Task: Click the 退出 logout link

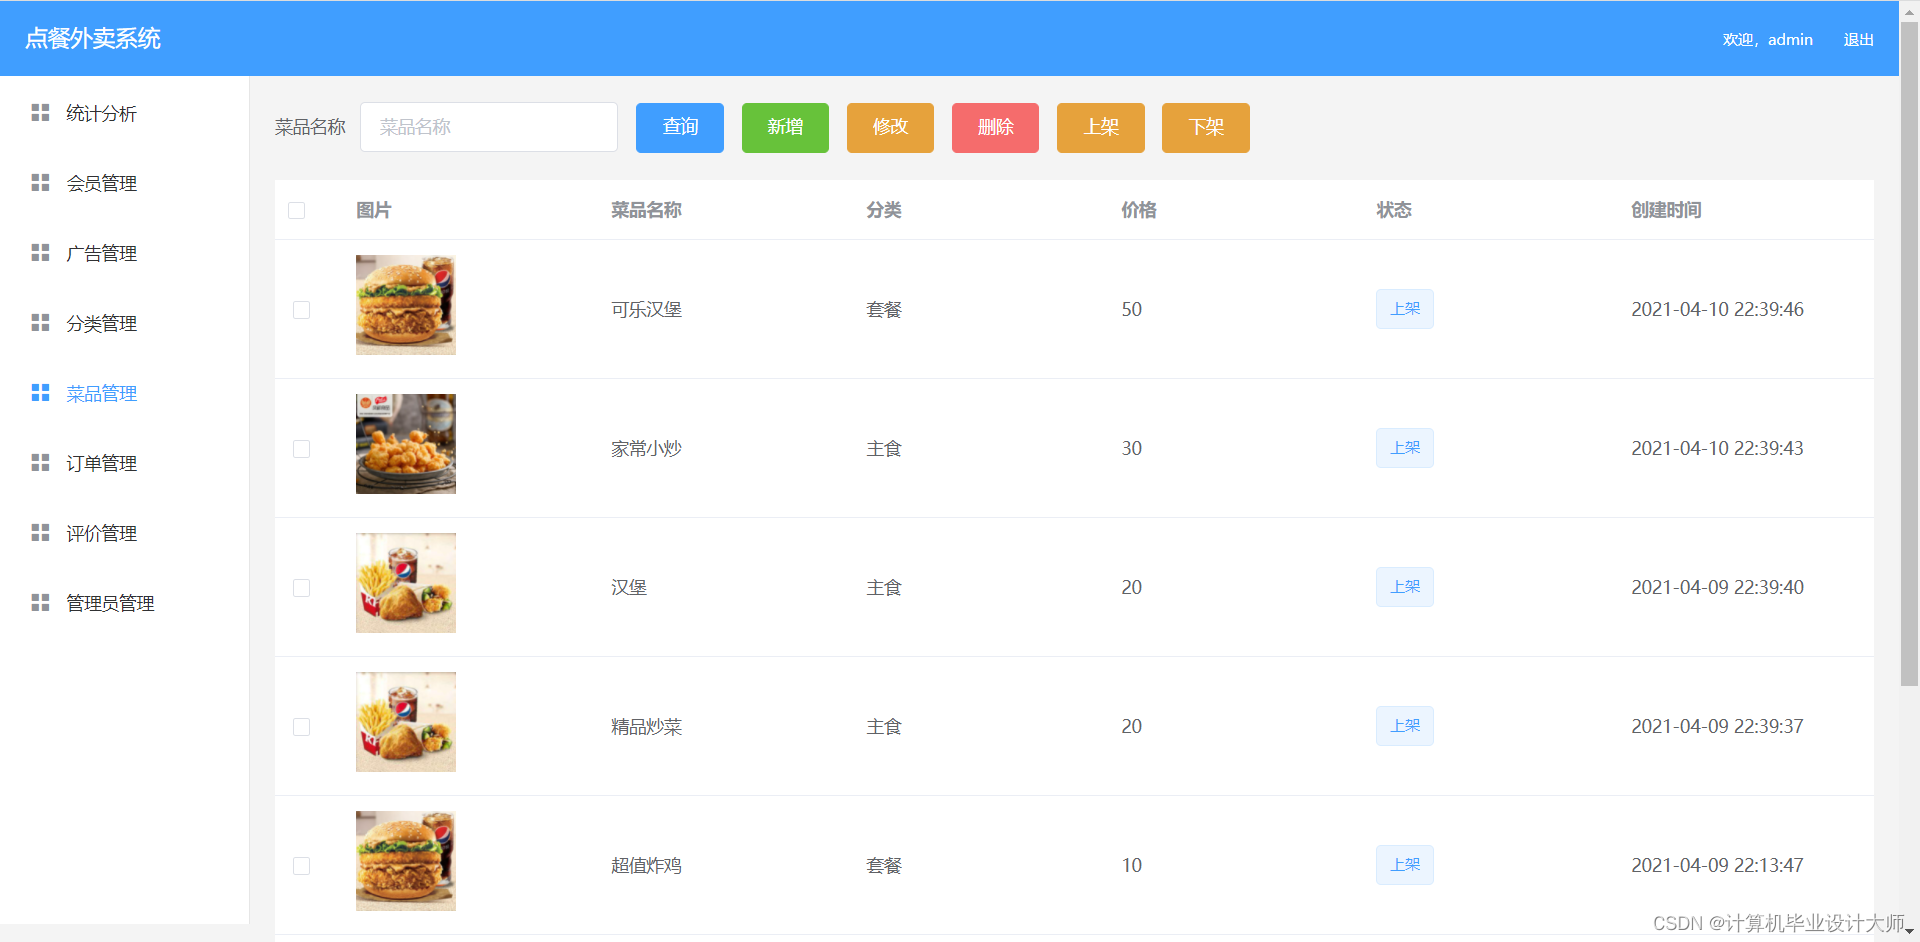Action: (1858, 39)
